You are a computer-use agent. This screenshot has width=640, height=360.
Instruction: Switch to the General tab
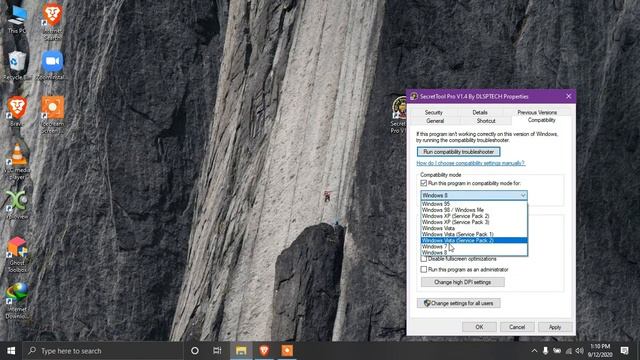(x=435, y=121)
